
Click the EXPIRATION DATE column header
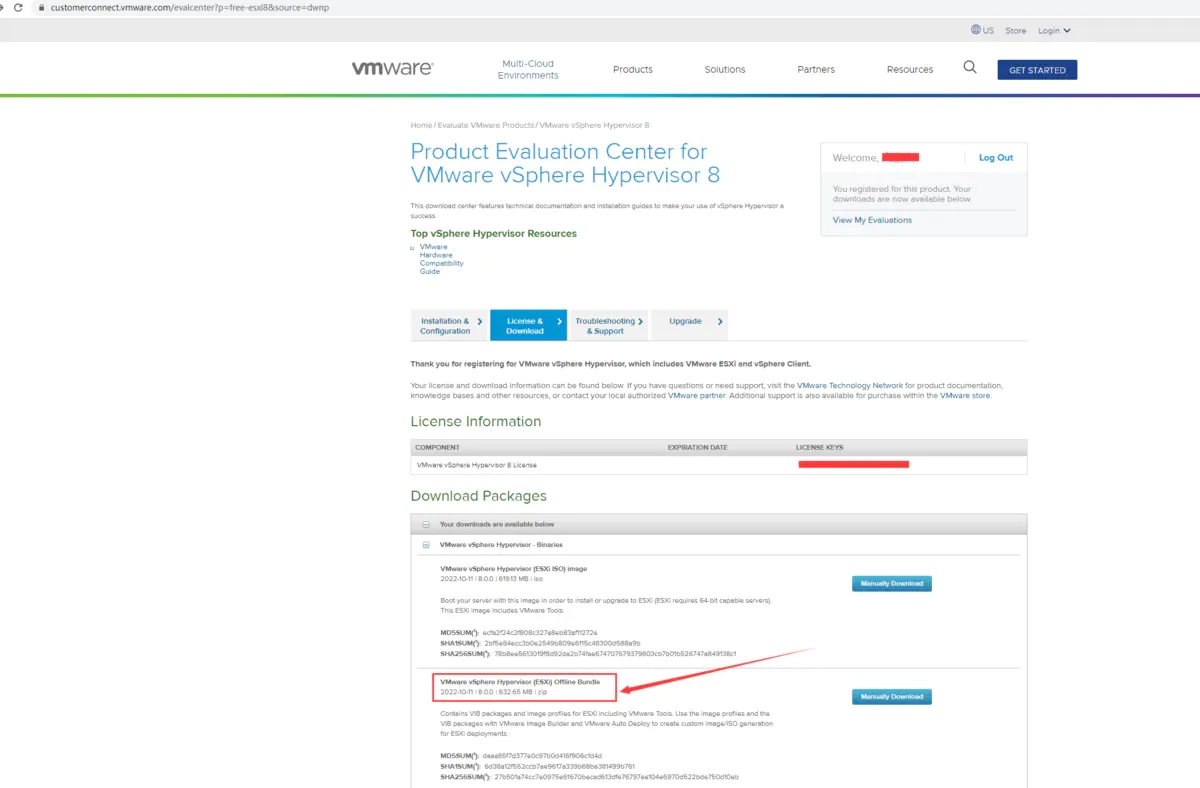click(x=698, y=447)
